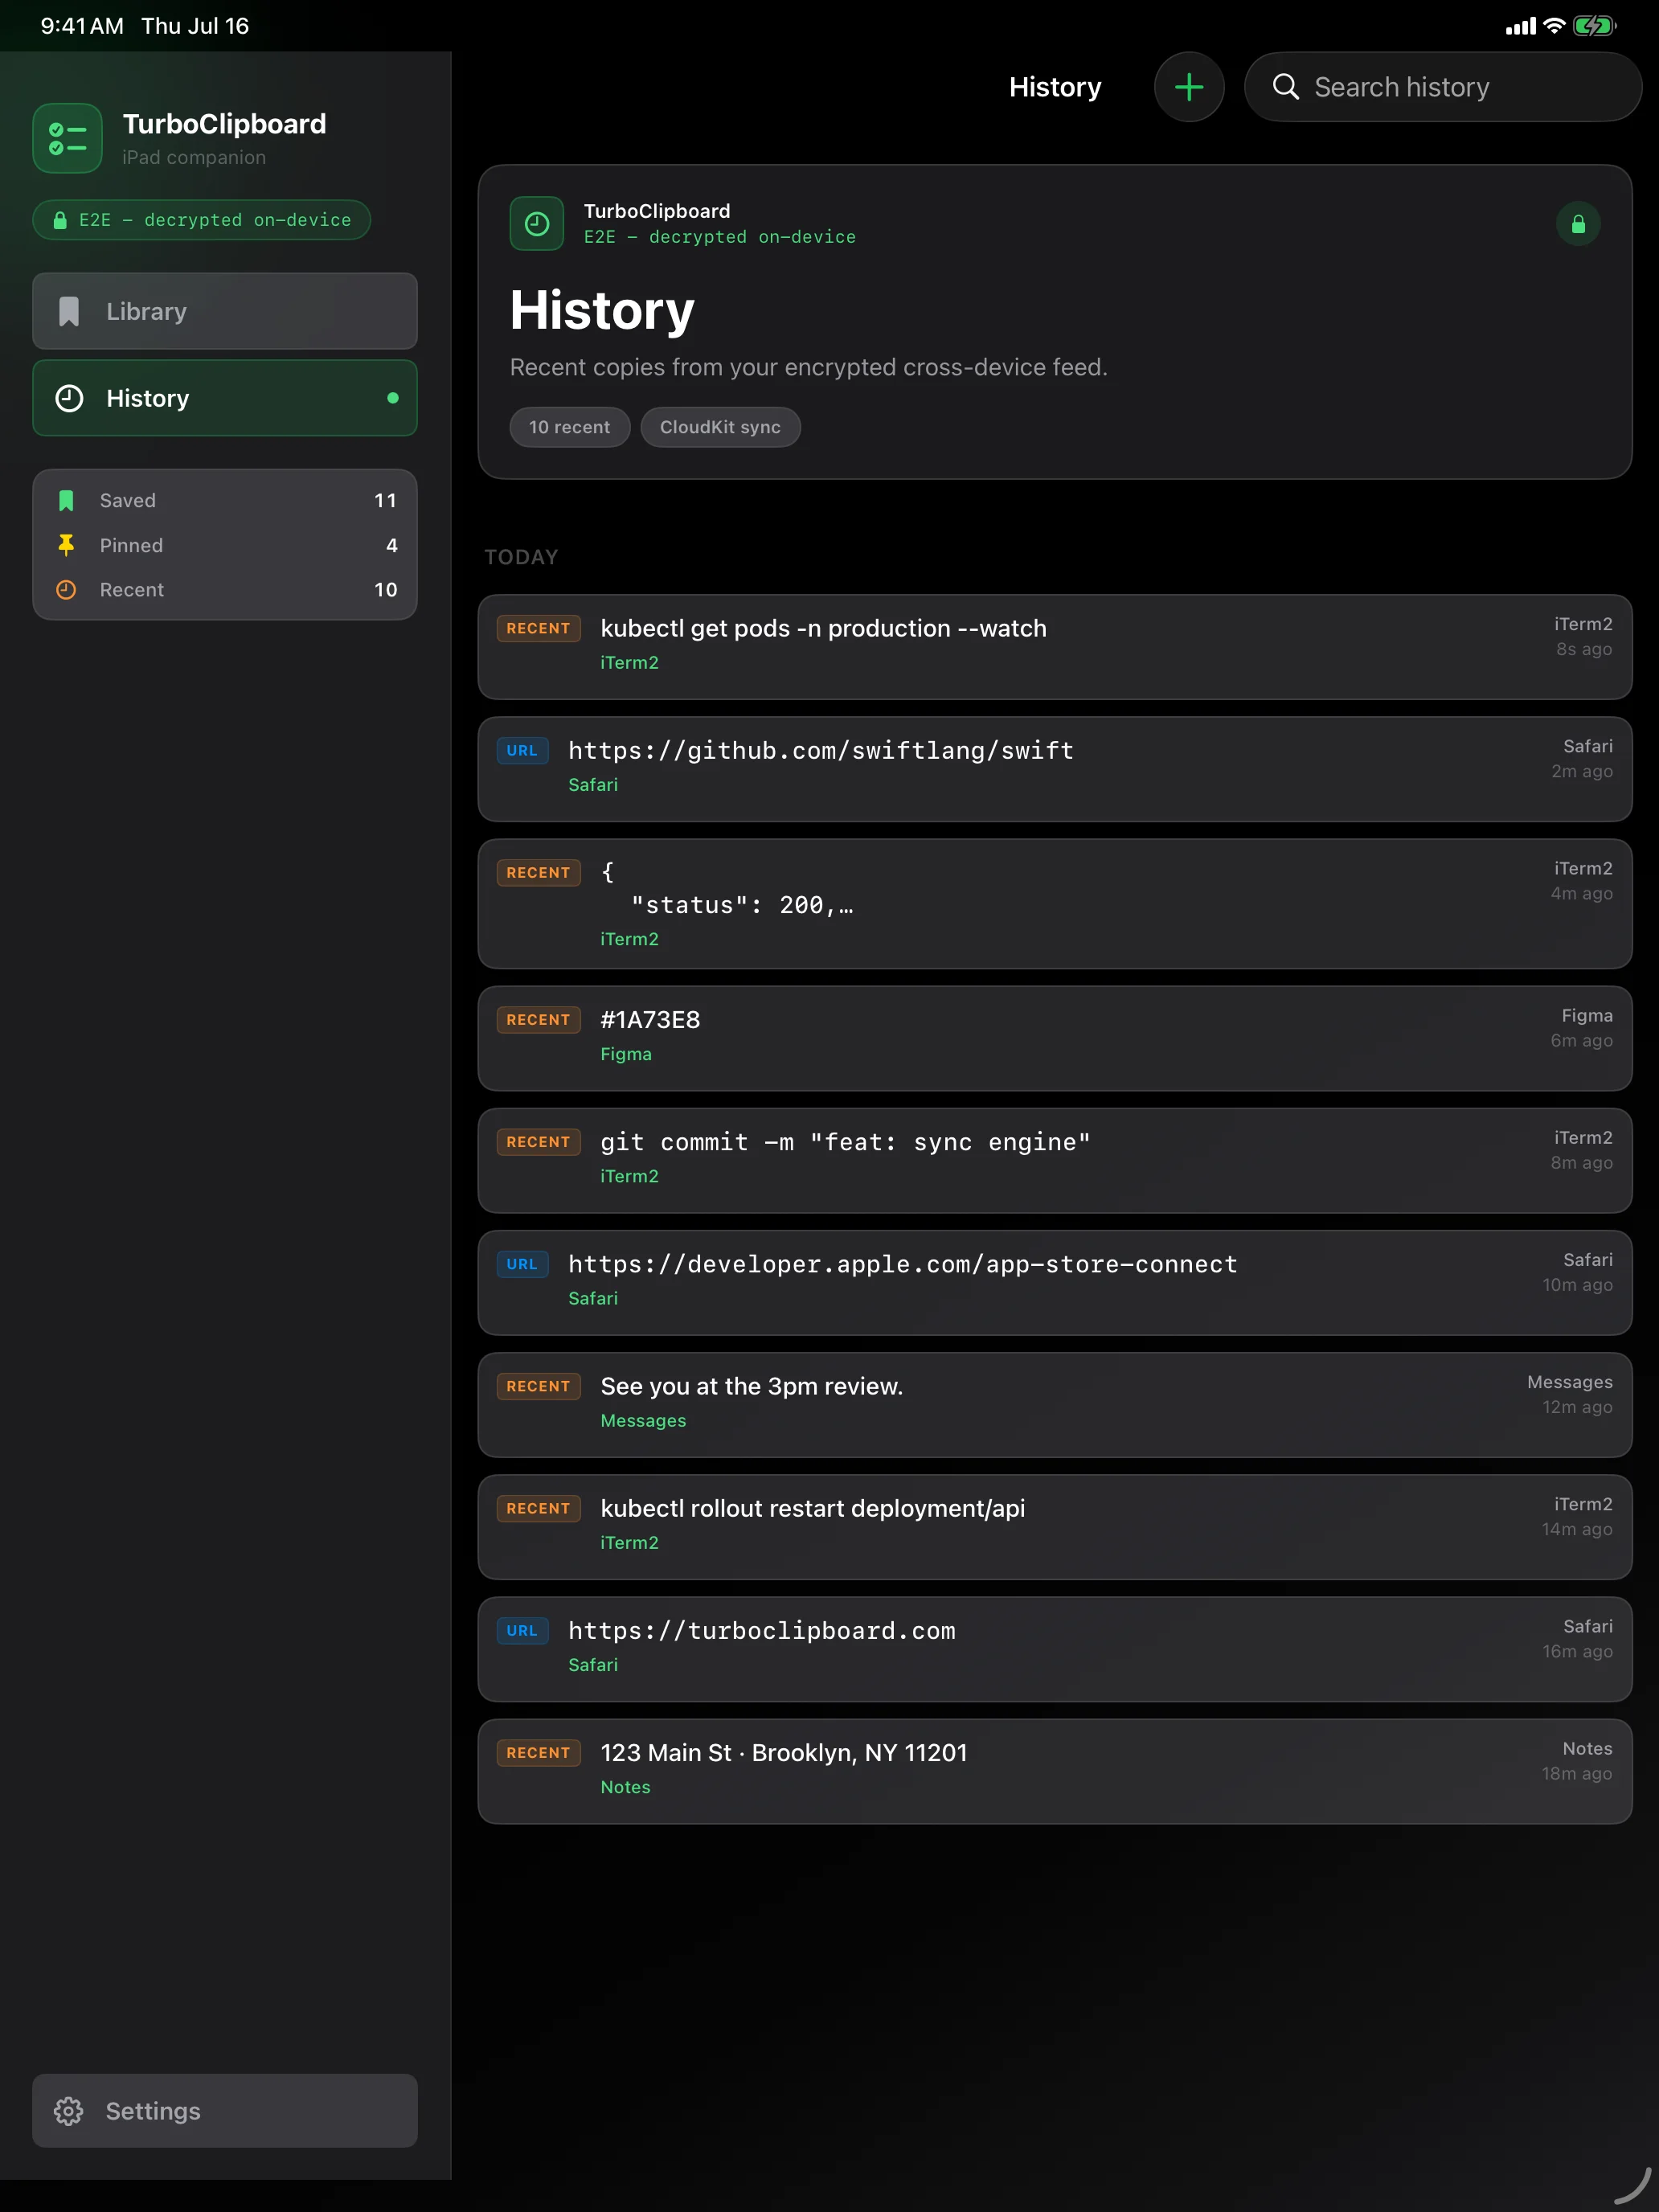This screenshot has height=2212, width=1659.
Task: Open the Library sidebar section
Action: (x=225, y=311)
